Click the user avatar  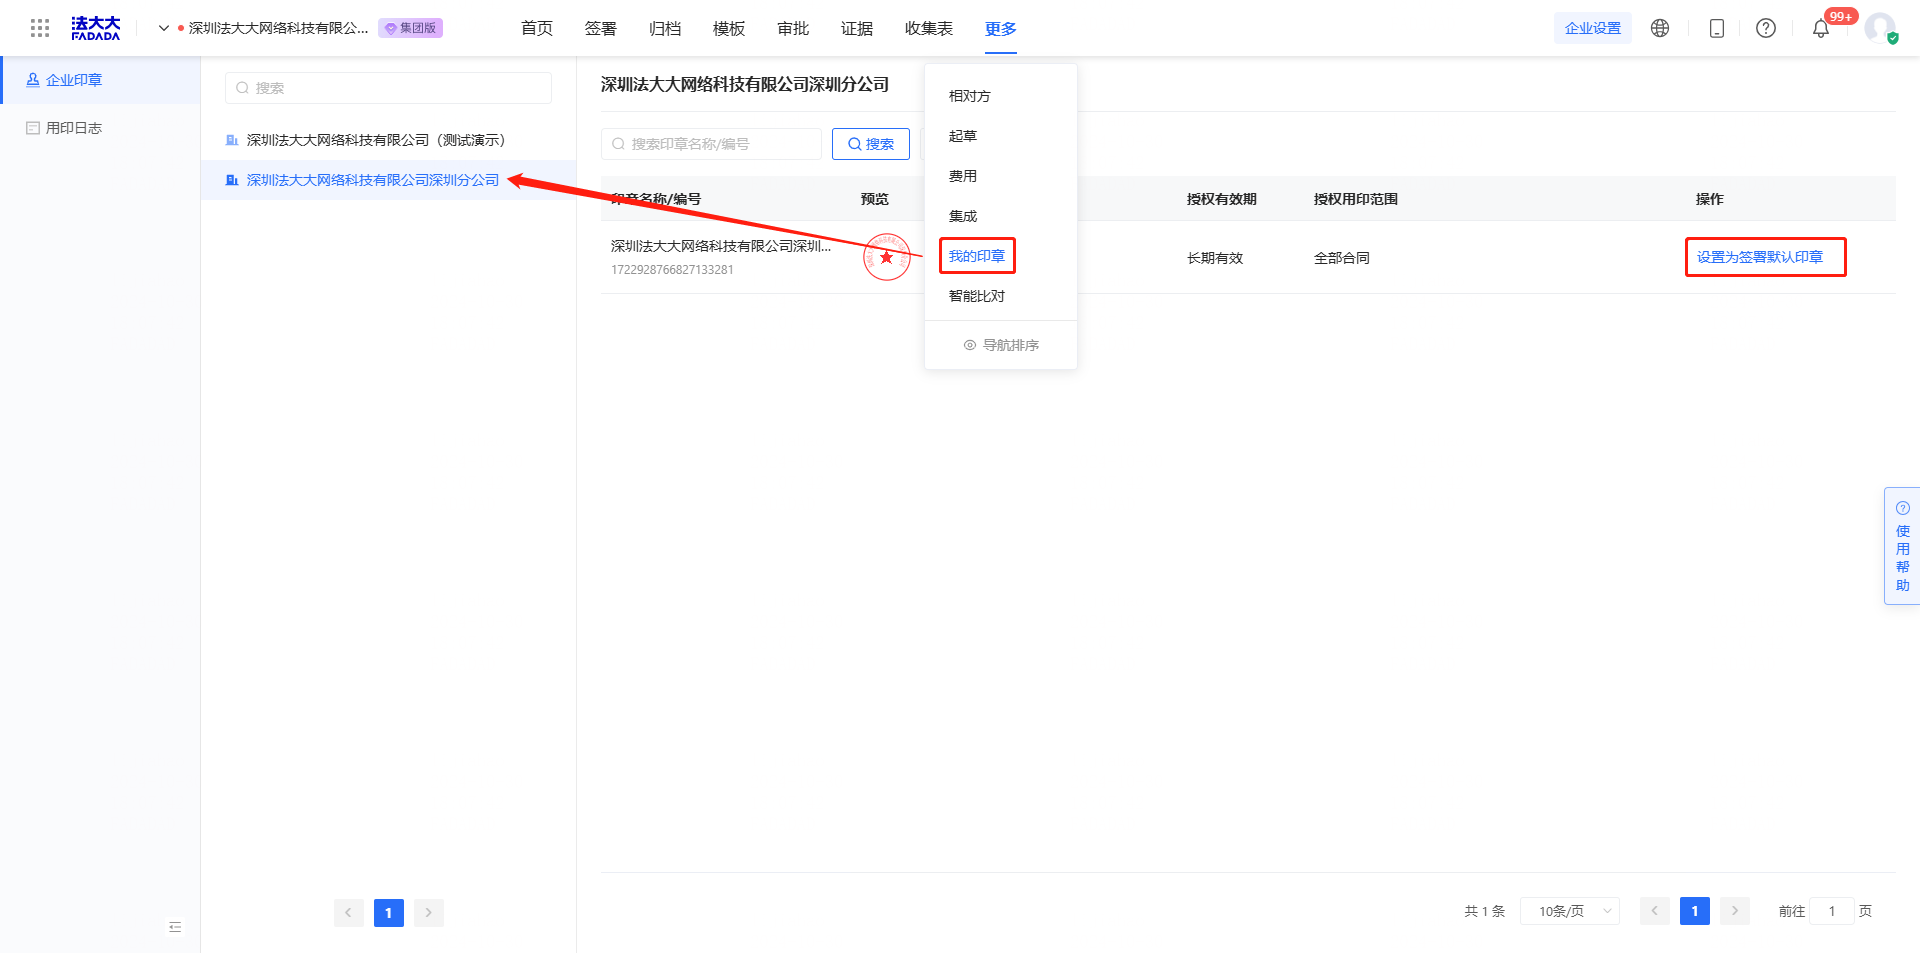pyautogui.click(x=1880, y=28)
